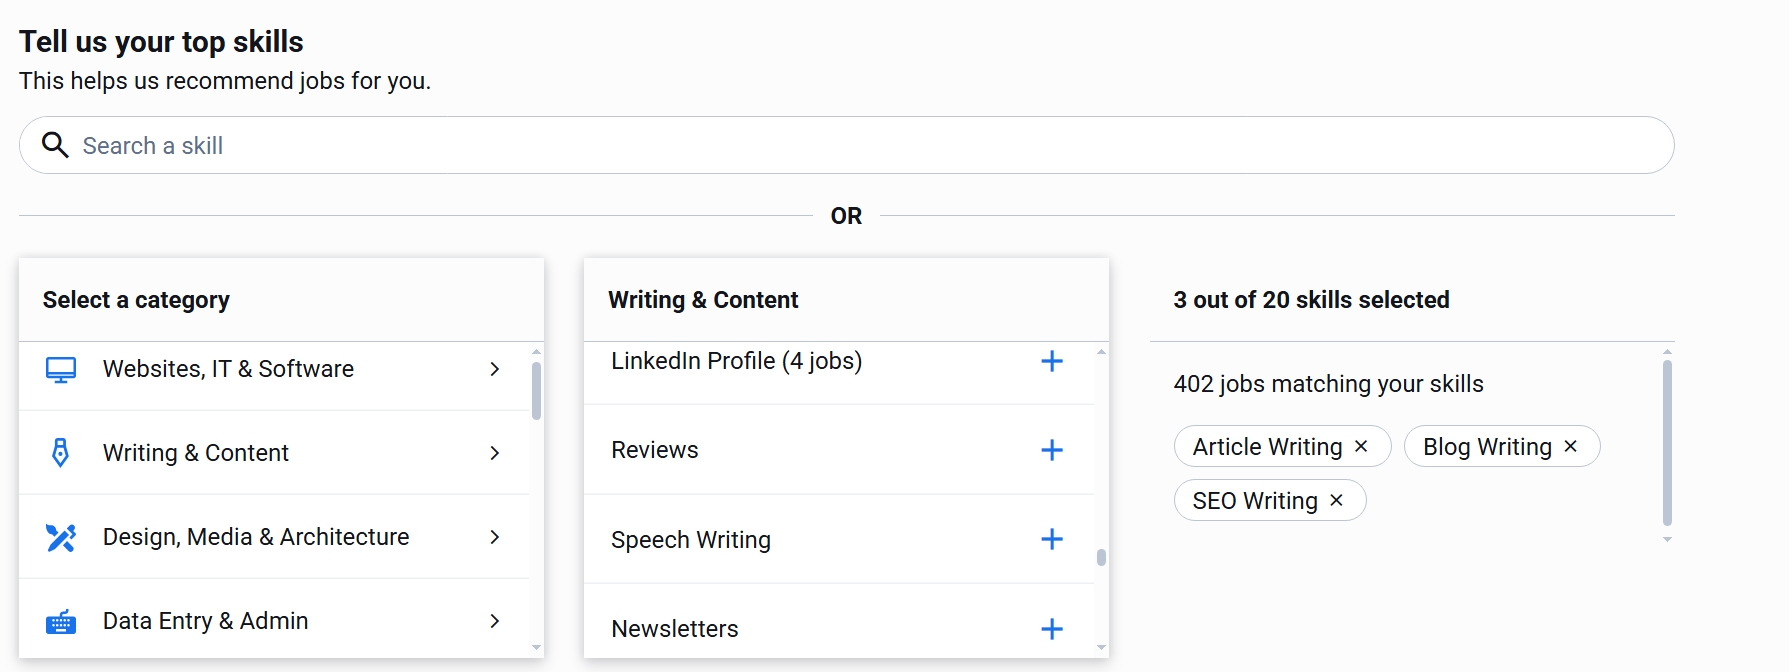Click Writing & Content list scrollbar thumb
Viewport: 1789px width, 672px height.
click(x=1101, y=557)
